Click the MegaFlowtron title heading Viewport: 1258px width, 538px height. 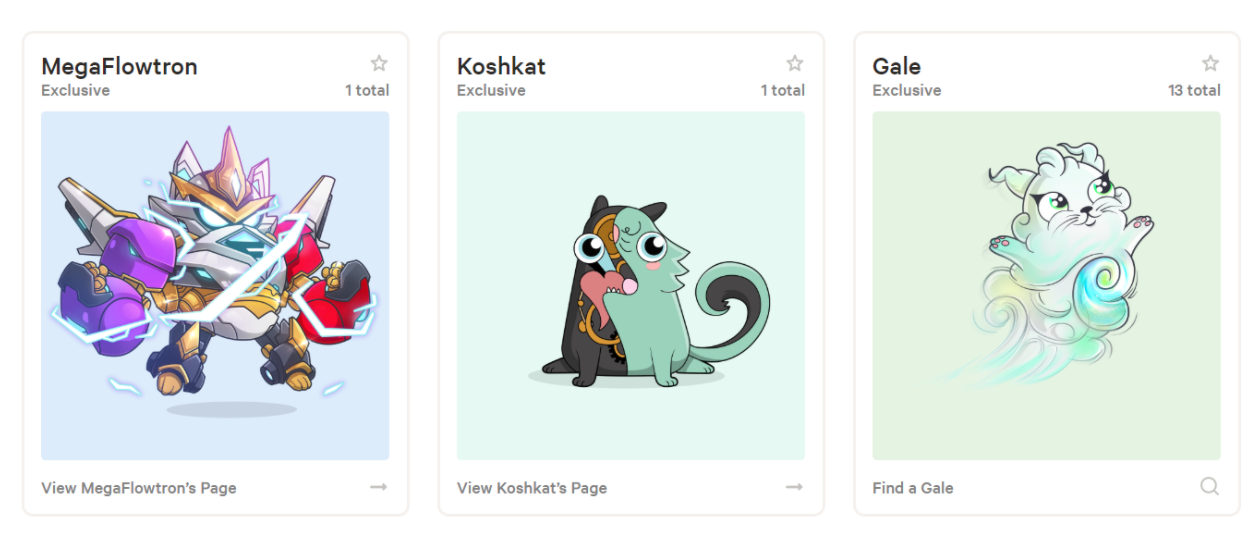tap(119, 66)
